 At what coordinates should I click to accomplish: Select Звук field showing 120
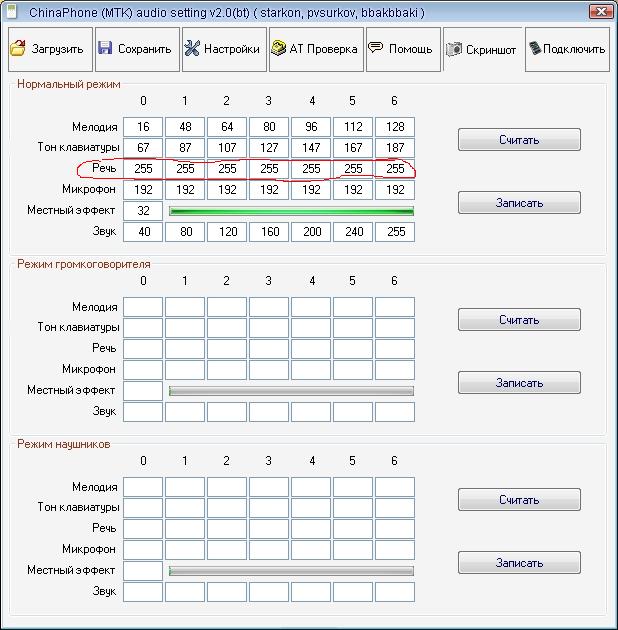click(227, 232)
